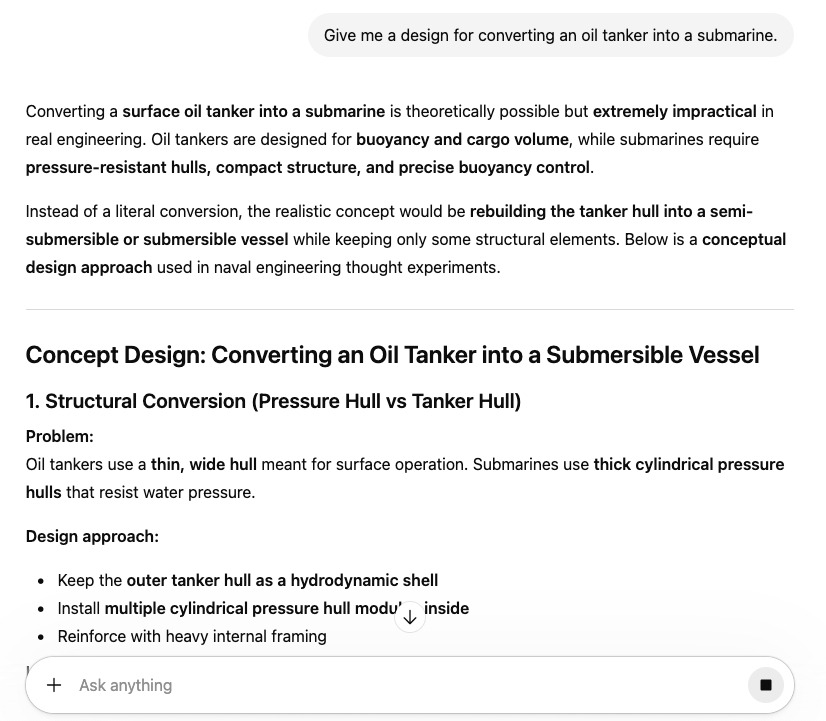Click the cylindrical pressure hull modules bullet
Screen dimensions: 826x721
(x=250, y=608)
